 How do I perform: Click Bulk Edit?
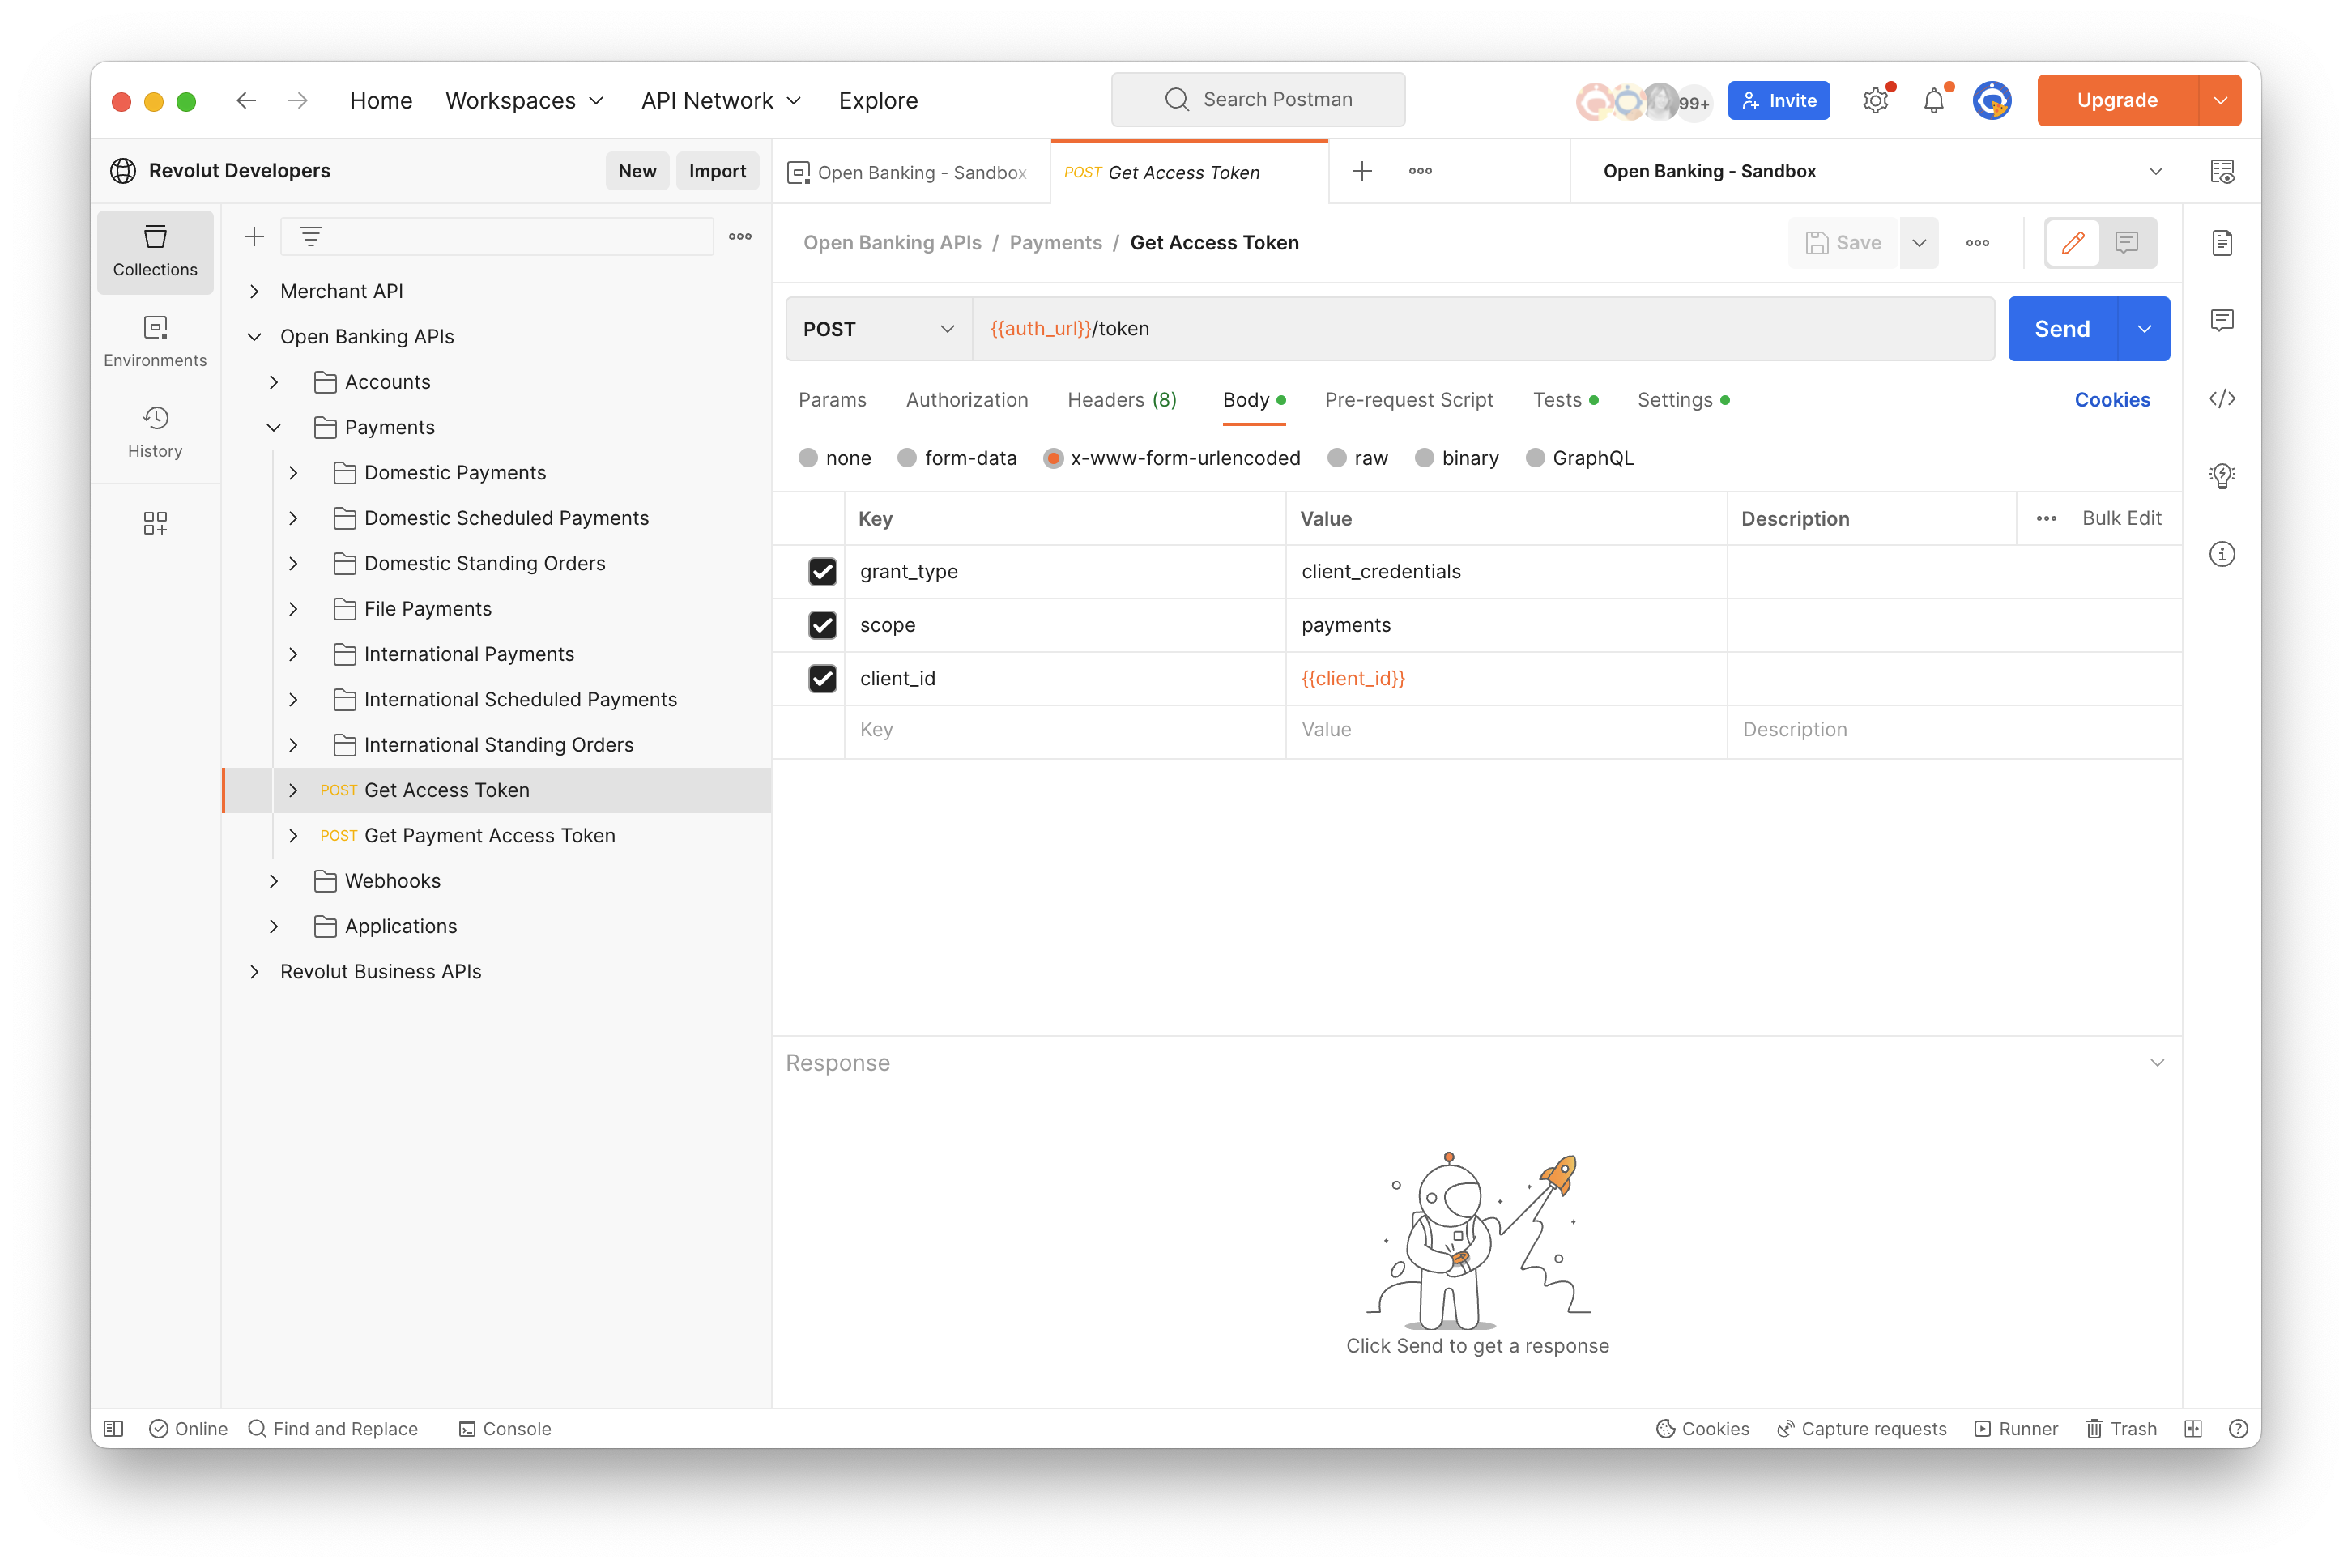coord(2121,518)
